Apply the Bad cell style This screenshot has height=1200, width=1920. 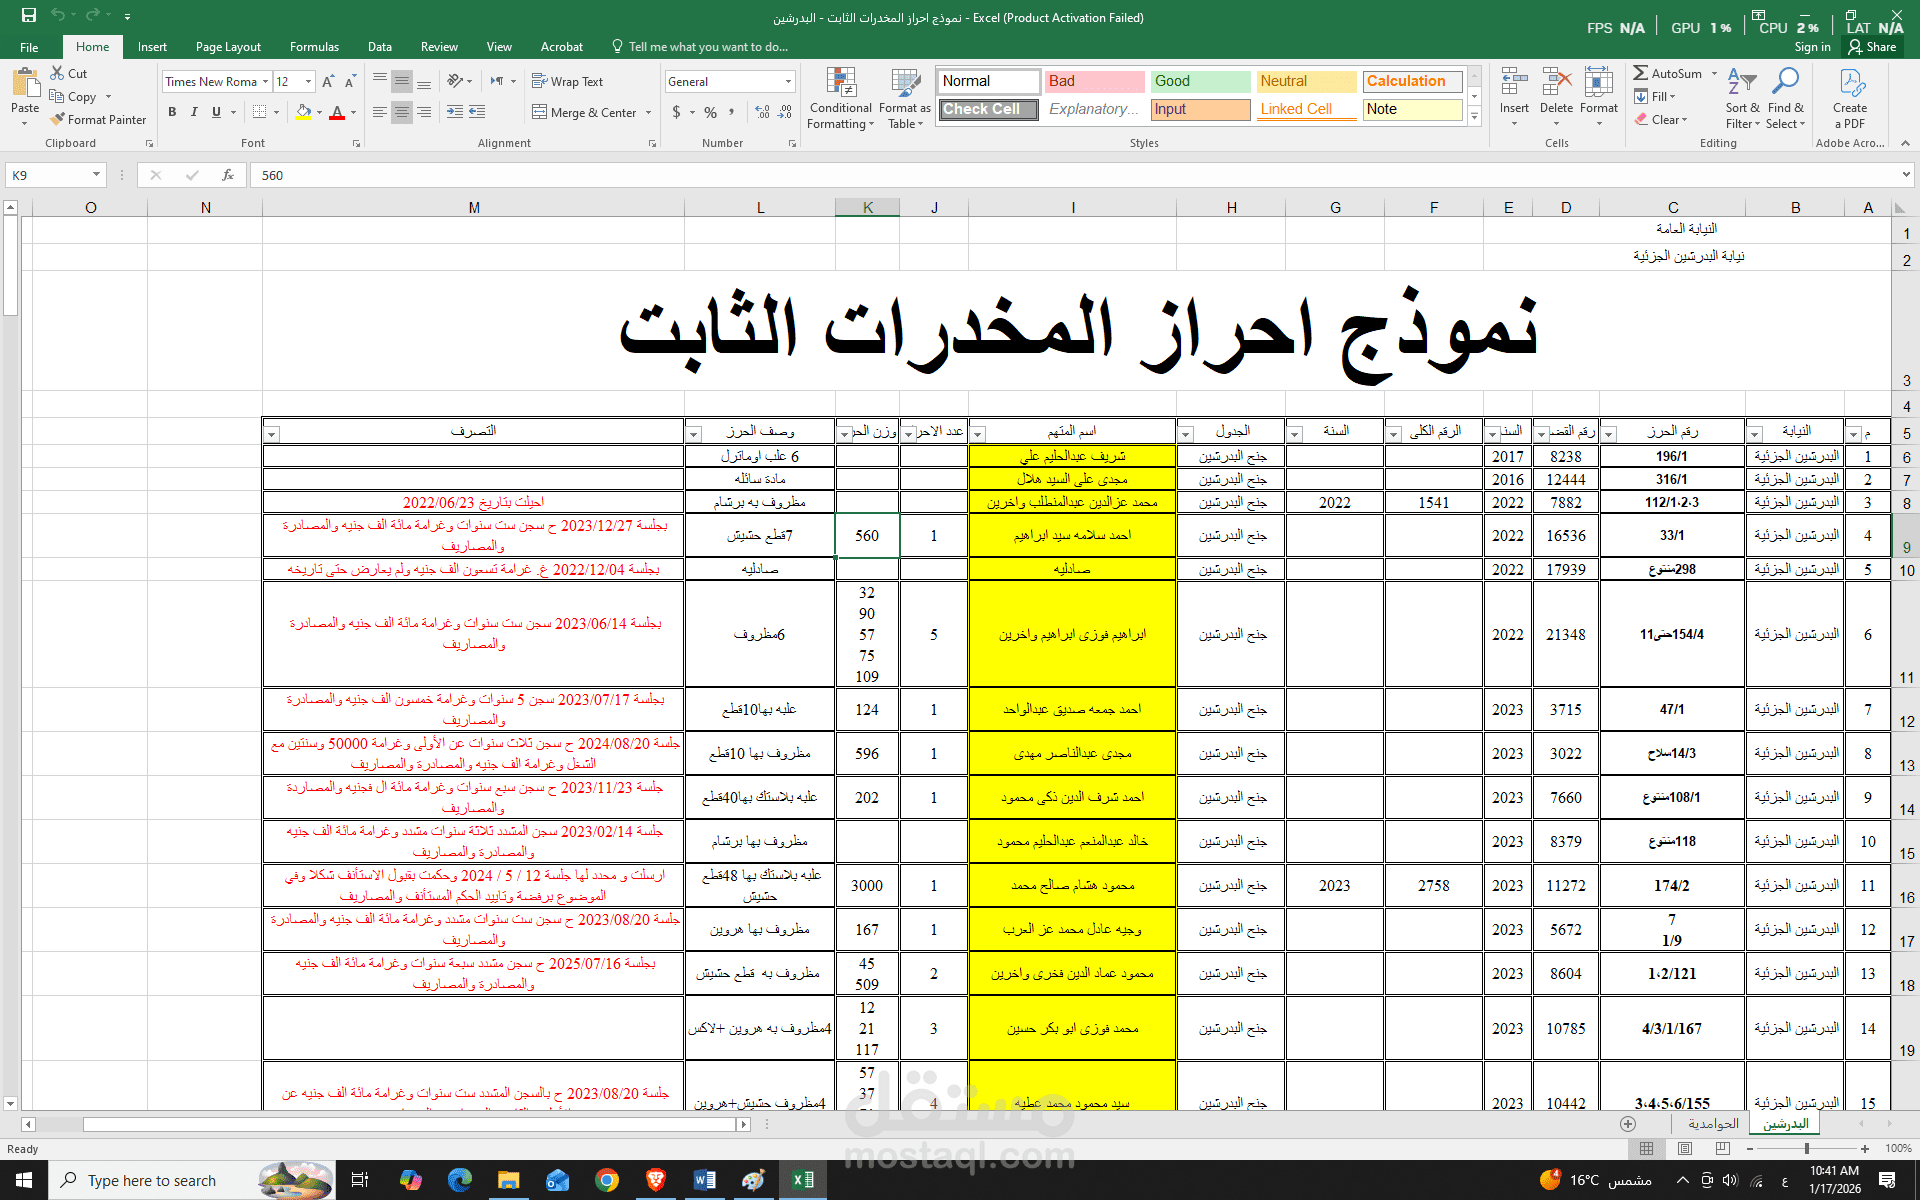click(1095, 81)
